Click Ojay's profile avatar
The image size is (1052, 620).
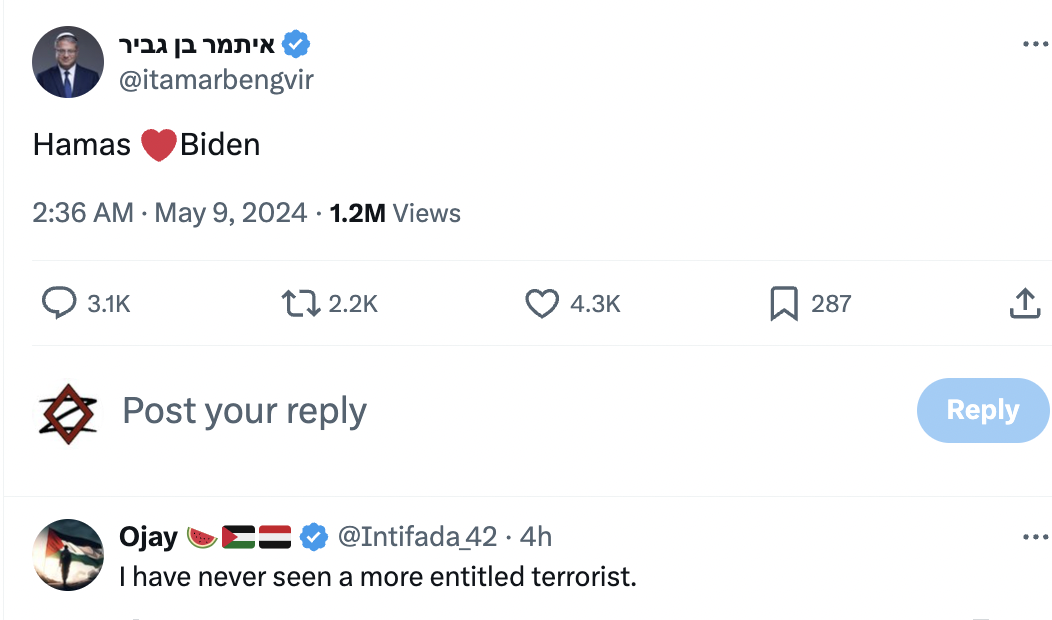tap(68, 554)
